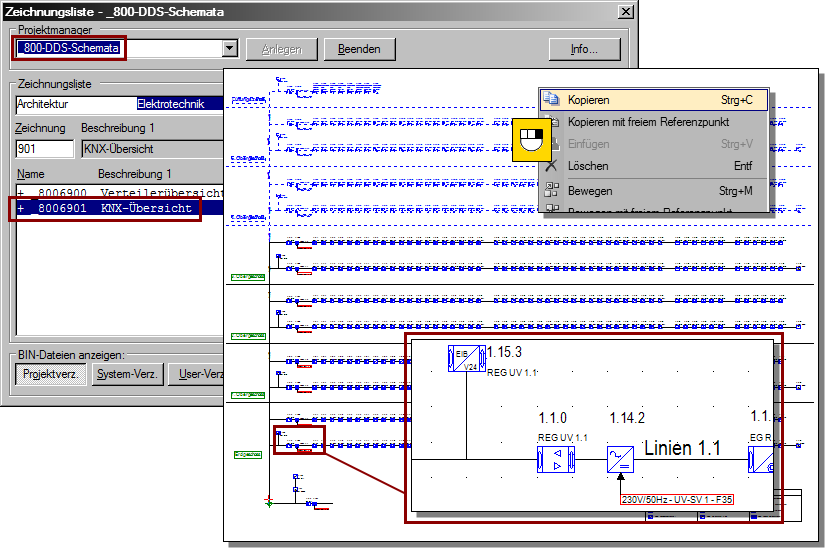Click the yellow mouse-button indicator icon
Viewport: 834px width, 557px height.
(532, 141)
